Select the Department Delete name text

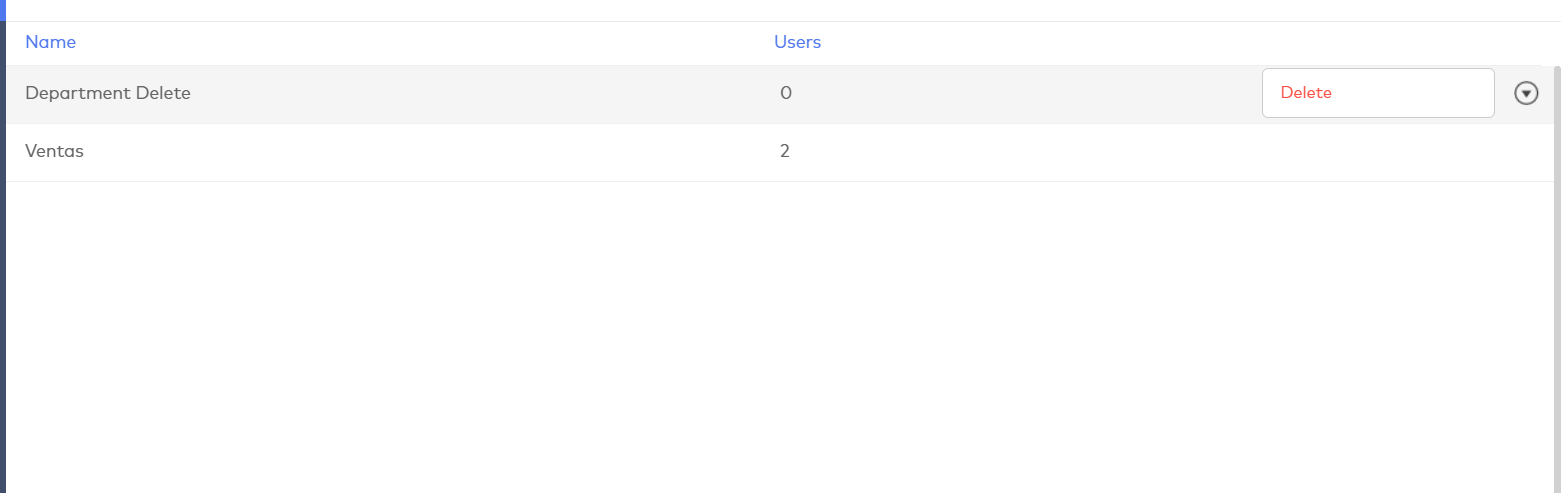[108, 93]
